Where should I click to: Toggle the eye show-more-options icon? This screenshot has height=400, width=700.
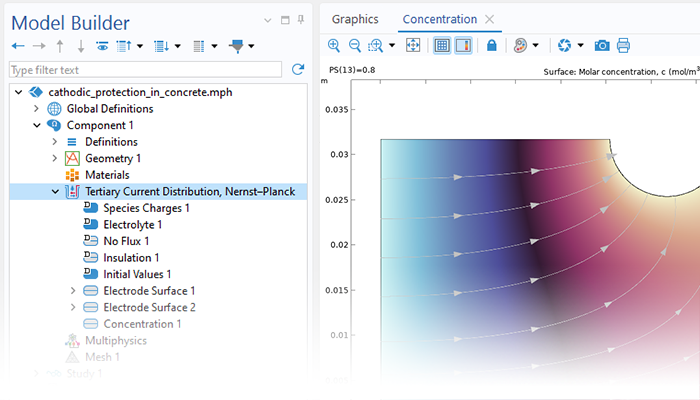click(102, 46)
